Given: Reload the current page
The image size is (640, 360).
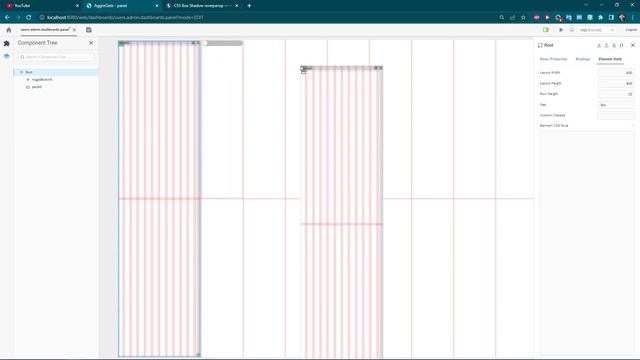Looking at the screenshot, I should click(29, 18).
